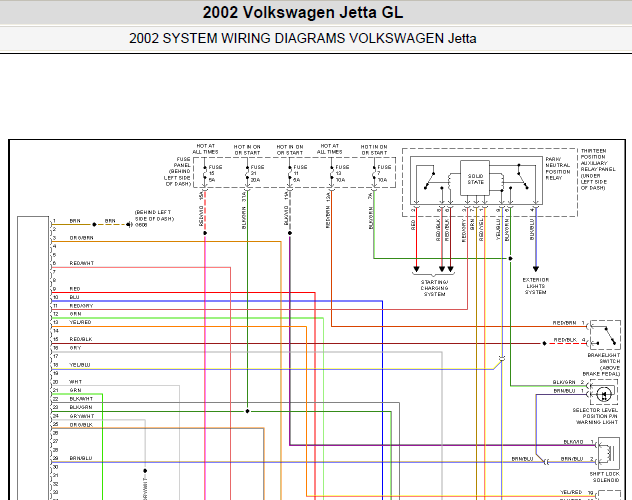Click the GRY label at pin 16
This screenshot has height=500, width=632.
tap(75, 348)
